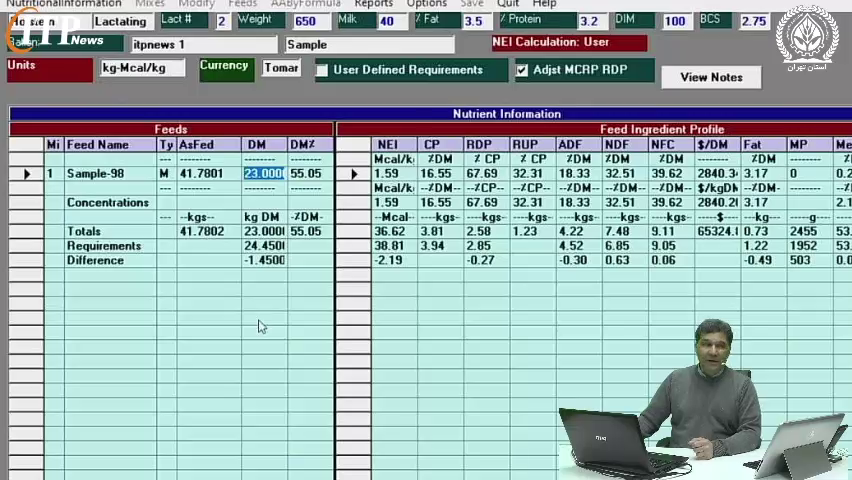Edit the Lact # value 2
Image resolution: width=852 pixels, height=480 pixels.
coord(222,22)
